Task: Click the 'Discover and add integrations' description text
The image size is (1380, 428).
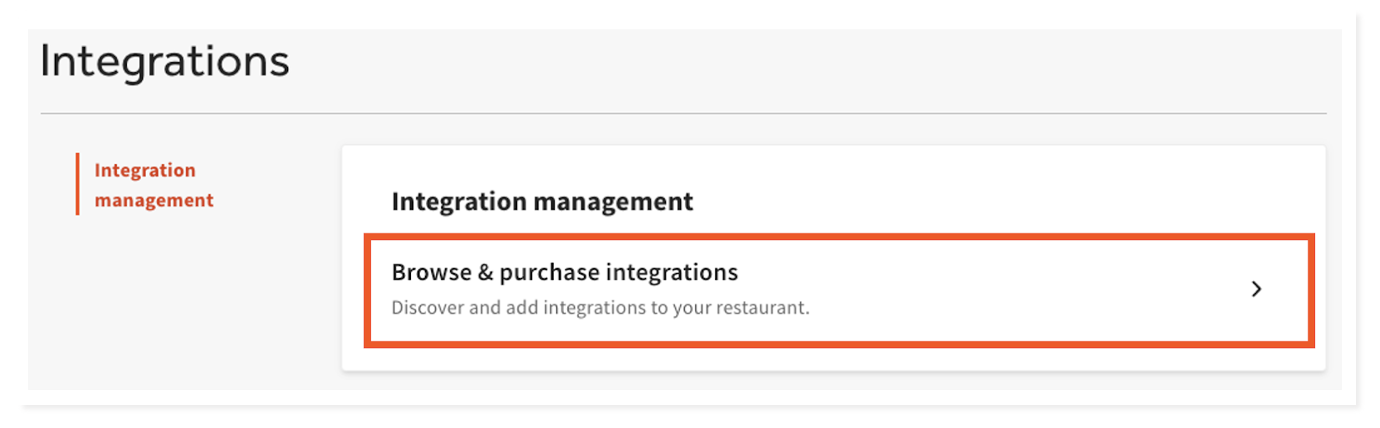Action: [599, 308]
